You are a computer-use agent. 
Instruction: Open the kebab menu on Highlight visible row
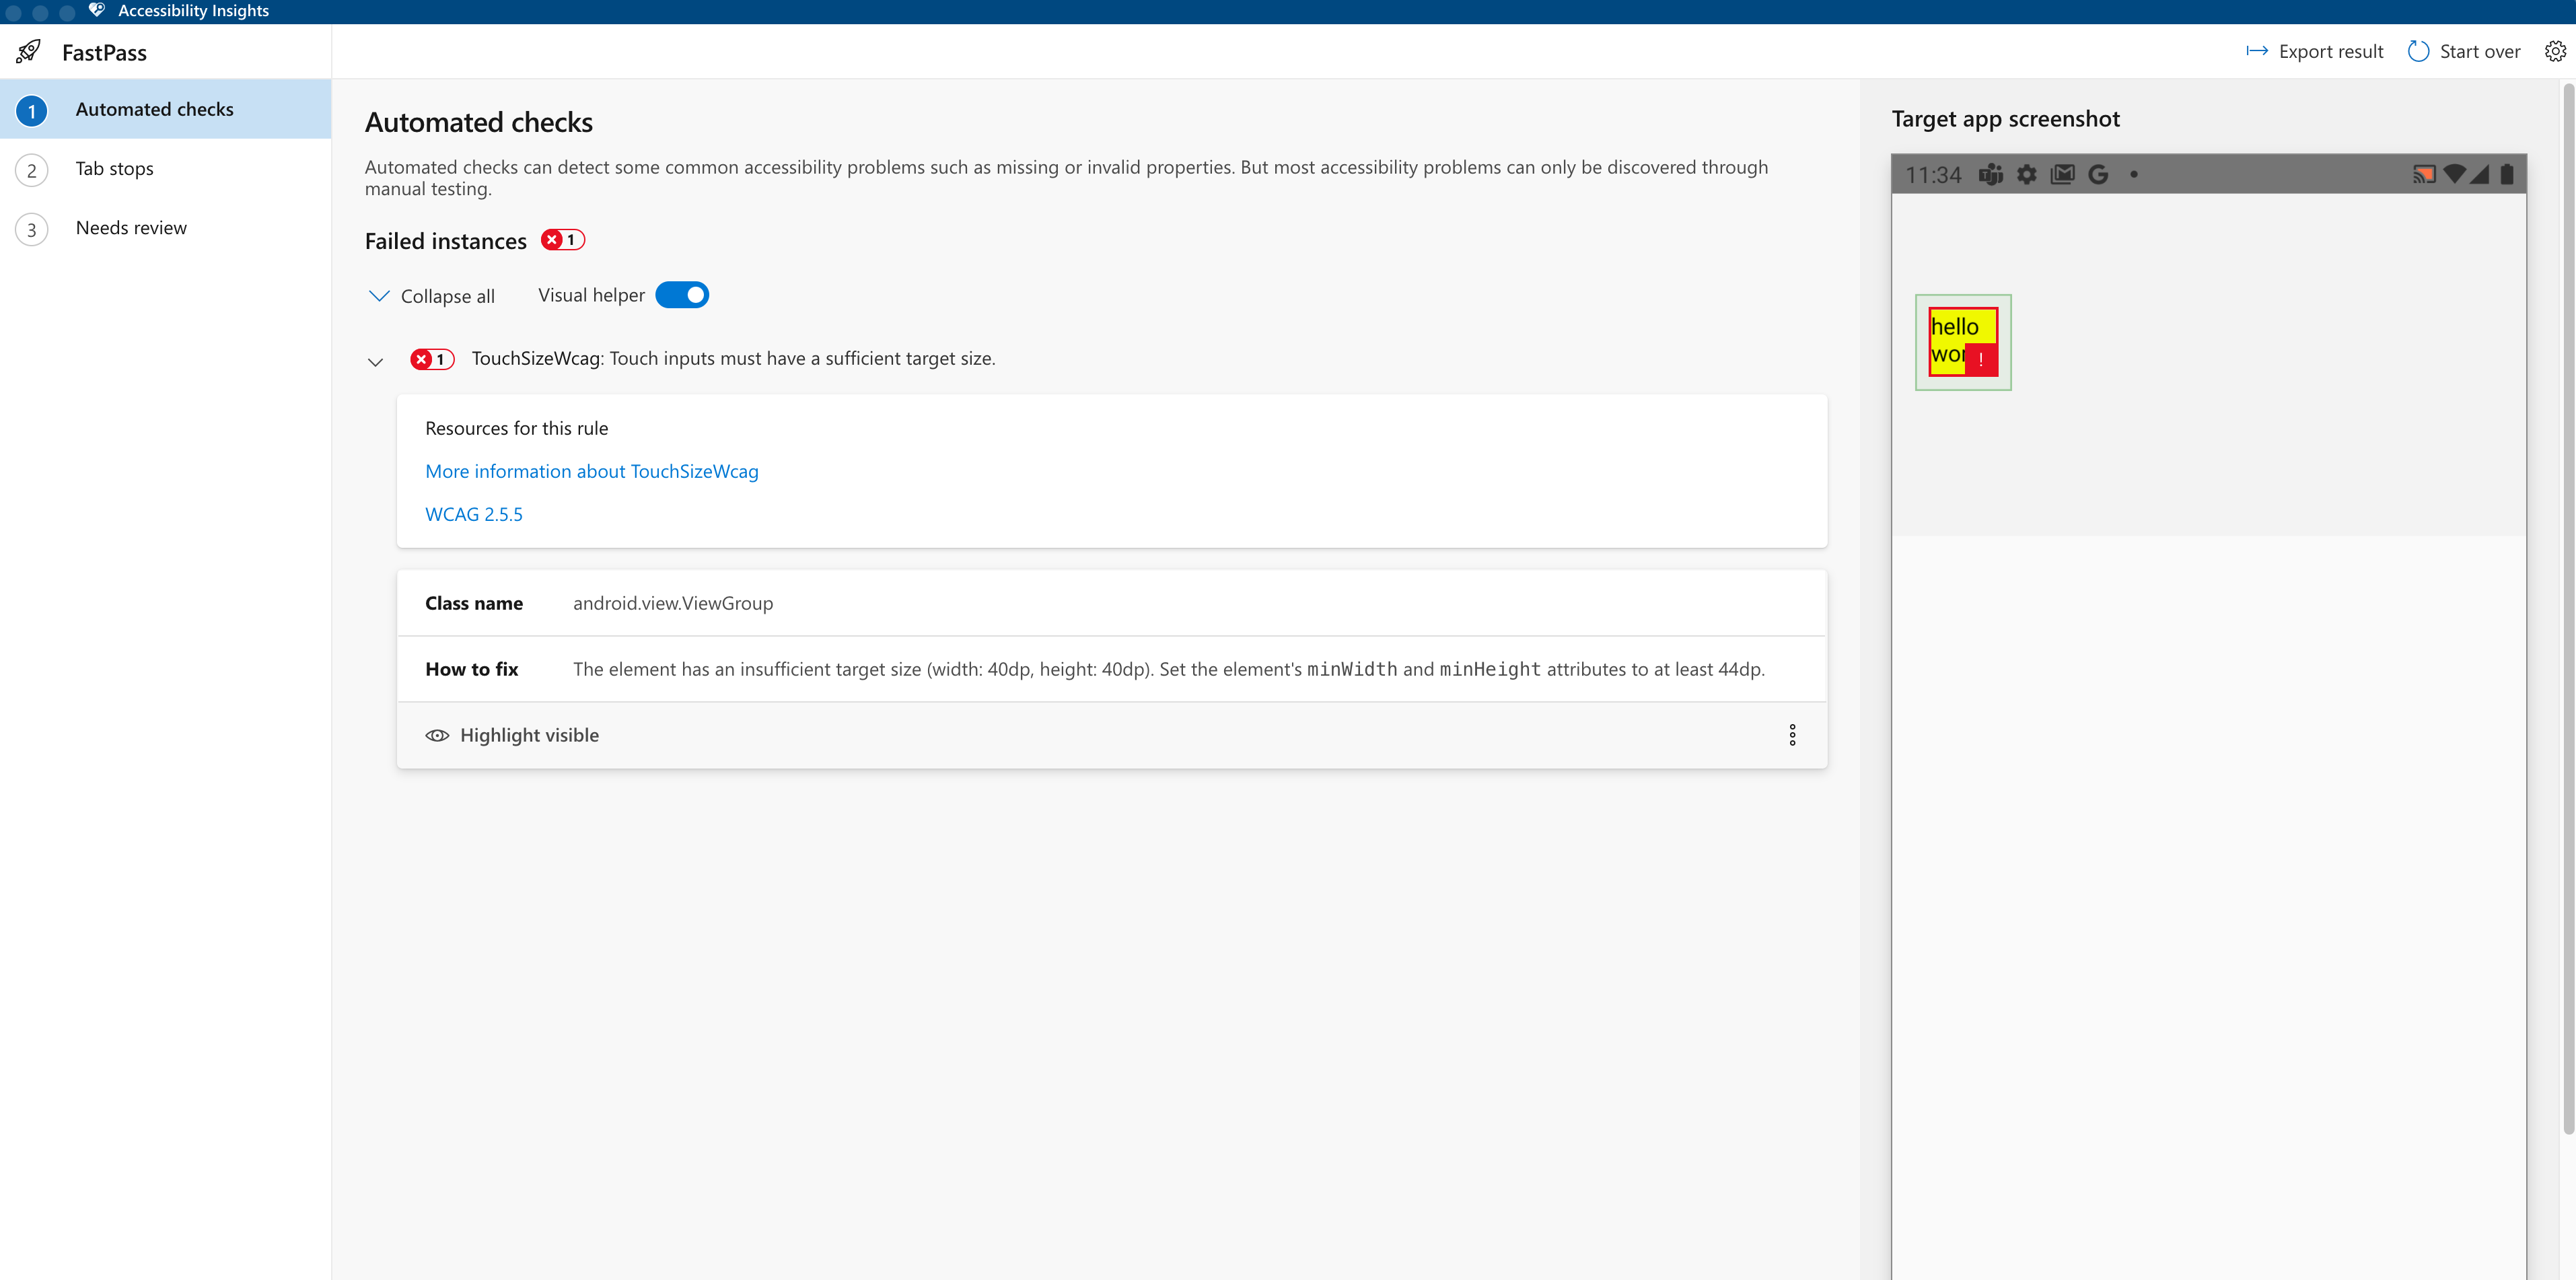[x=1793, y=734]
